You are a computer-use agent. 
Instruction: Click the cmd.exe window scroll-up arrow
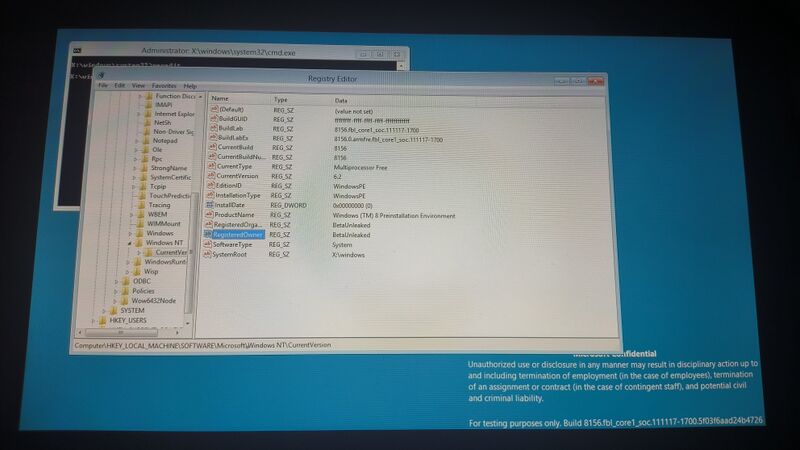pyautogui.click(x=401, y=65)
